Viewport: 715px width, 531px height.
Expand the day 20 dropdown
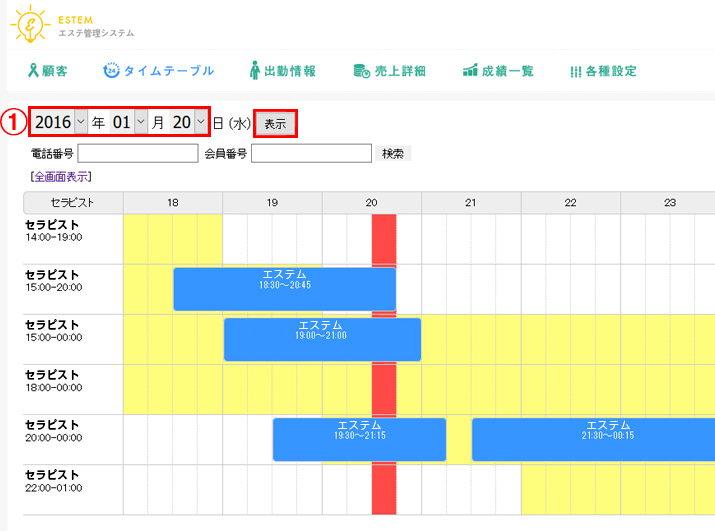[189, 123]
